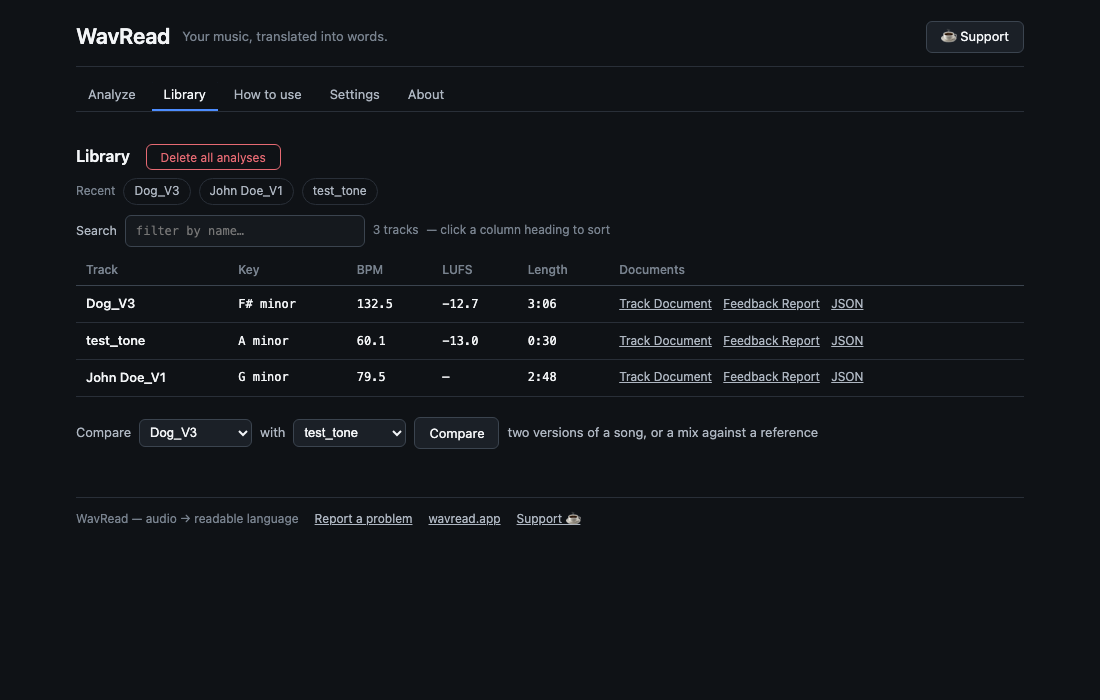Visit the wavread.app footer link
Image resolution: width=1100 pixels, height=700 pixels.
(464, 519)
